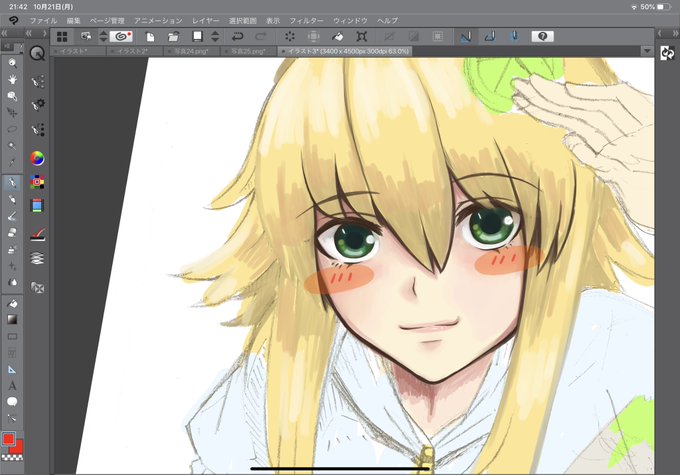Expand right palette dock double chevron
The image size is (680, 475).
(675, 33)
